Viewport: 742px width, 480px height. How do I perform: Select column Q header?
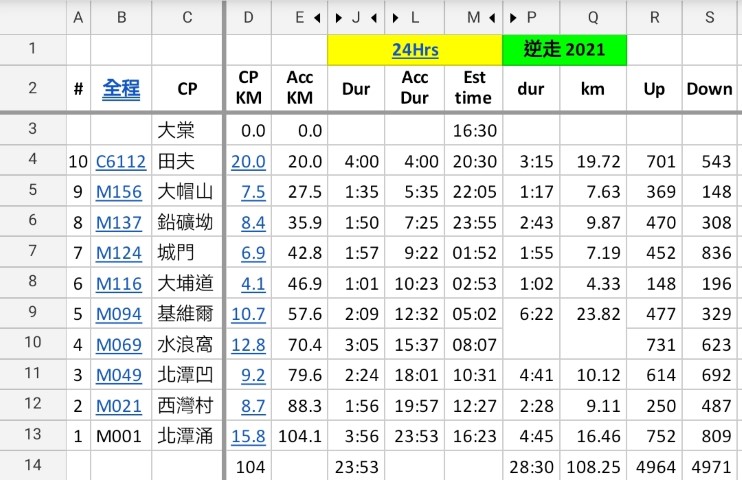pos(593,18)
